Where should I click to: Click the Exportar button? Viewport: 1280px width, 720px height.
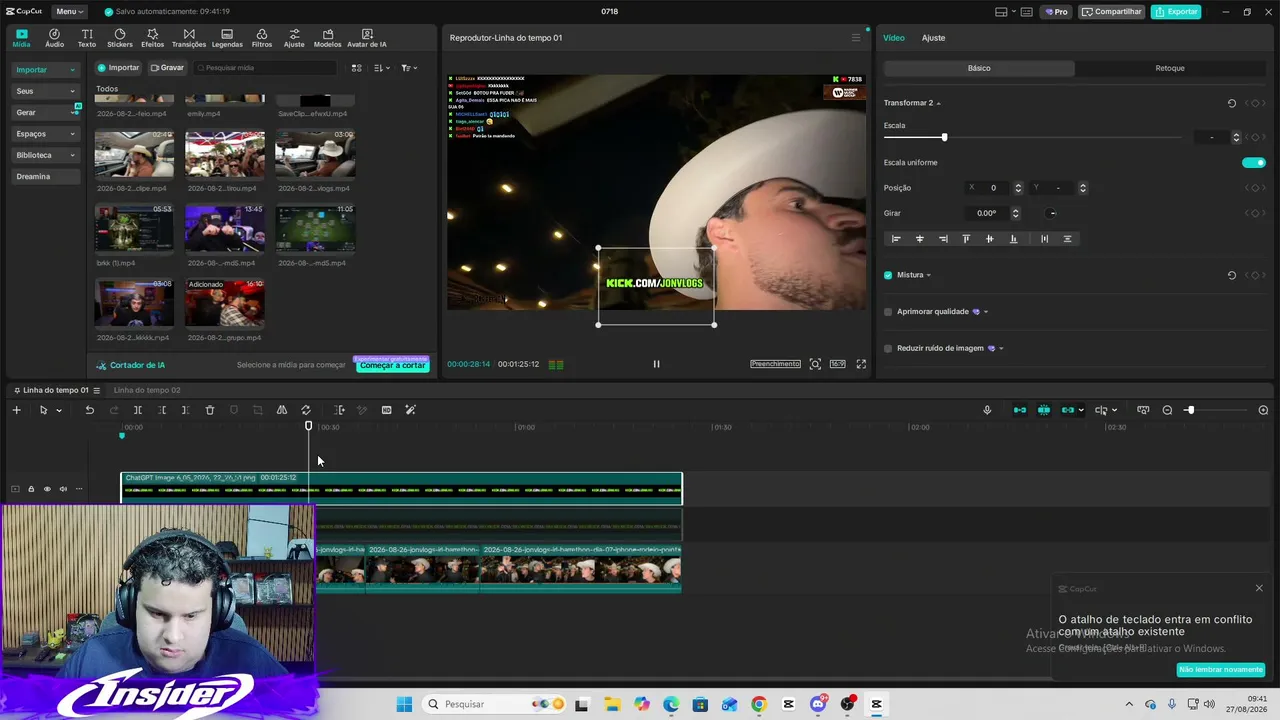coord(1176,12)
